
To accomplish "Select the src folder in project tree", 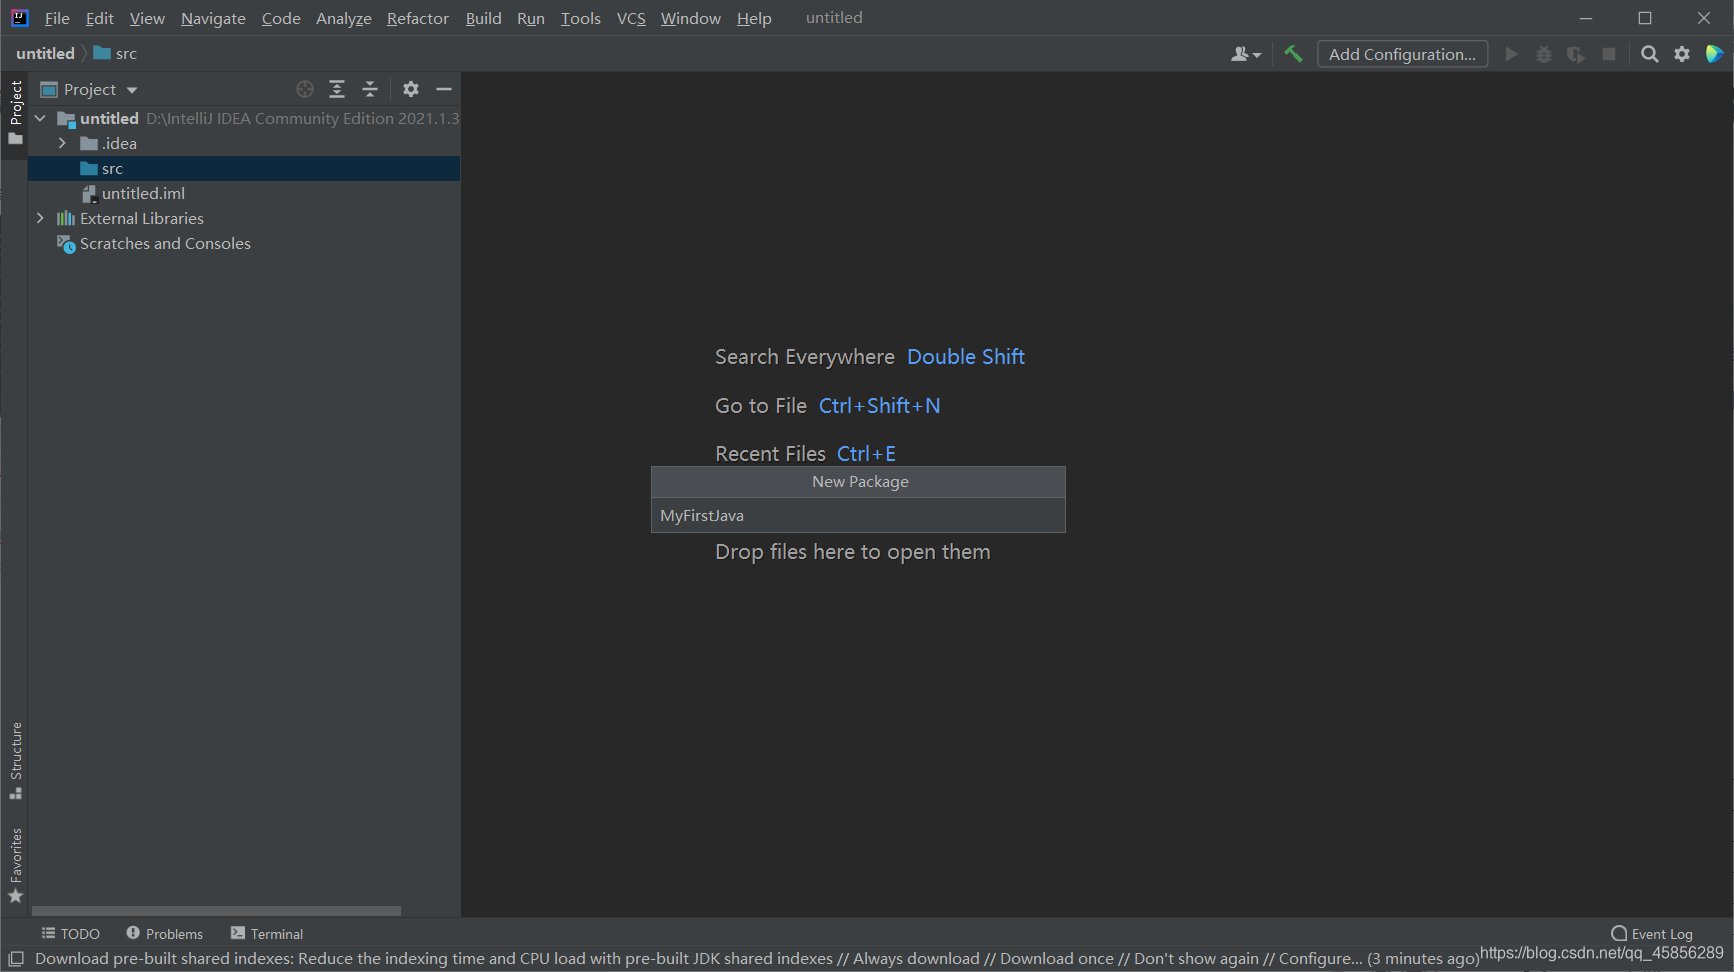I will [x=244, y=168].
